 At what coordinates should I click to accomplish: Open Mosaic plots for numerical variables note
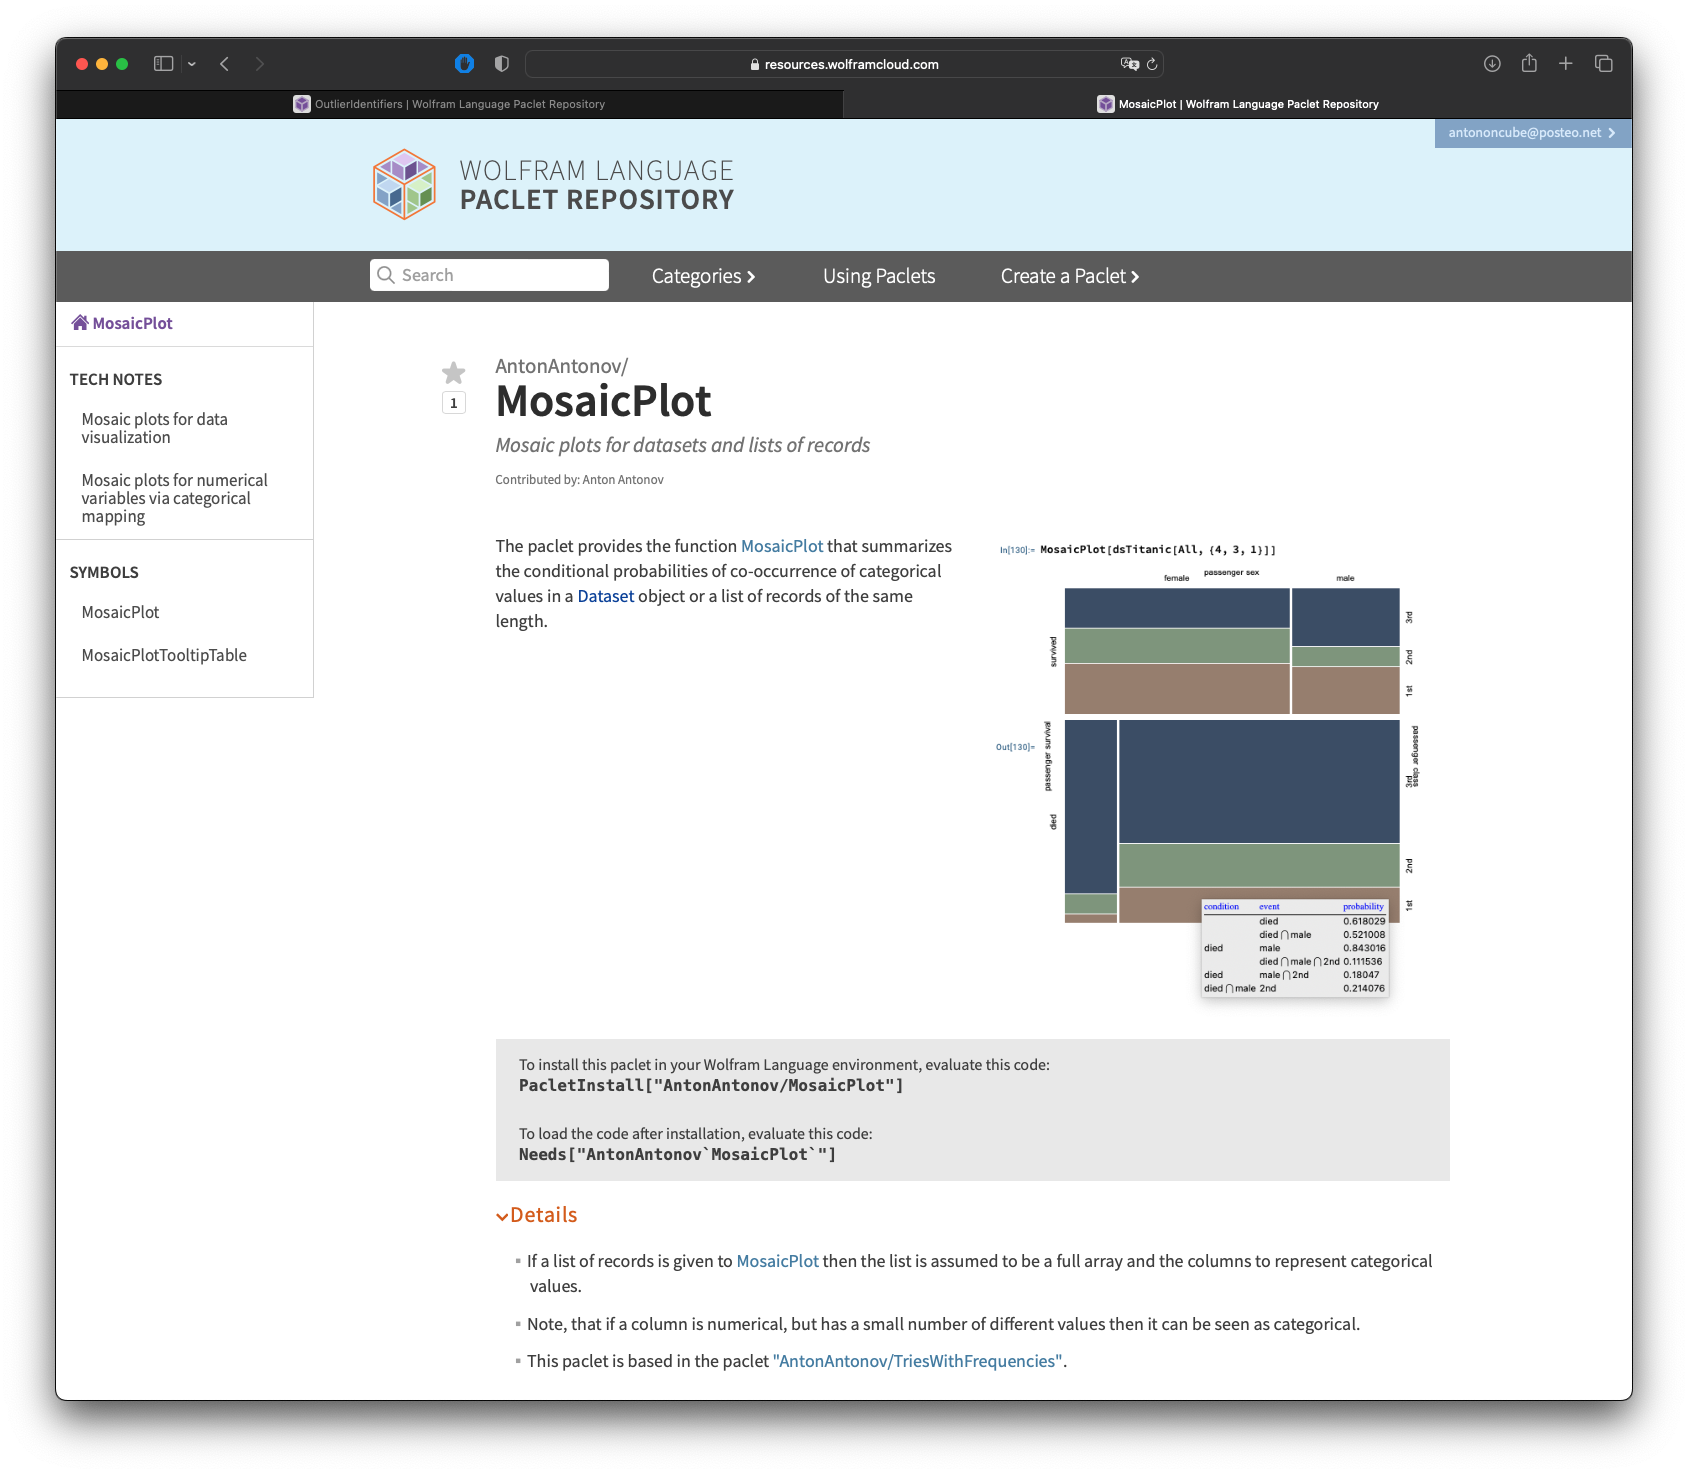coord(175,498)
